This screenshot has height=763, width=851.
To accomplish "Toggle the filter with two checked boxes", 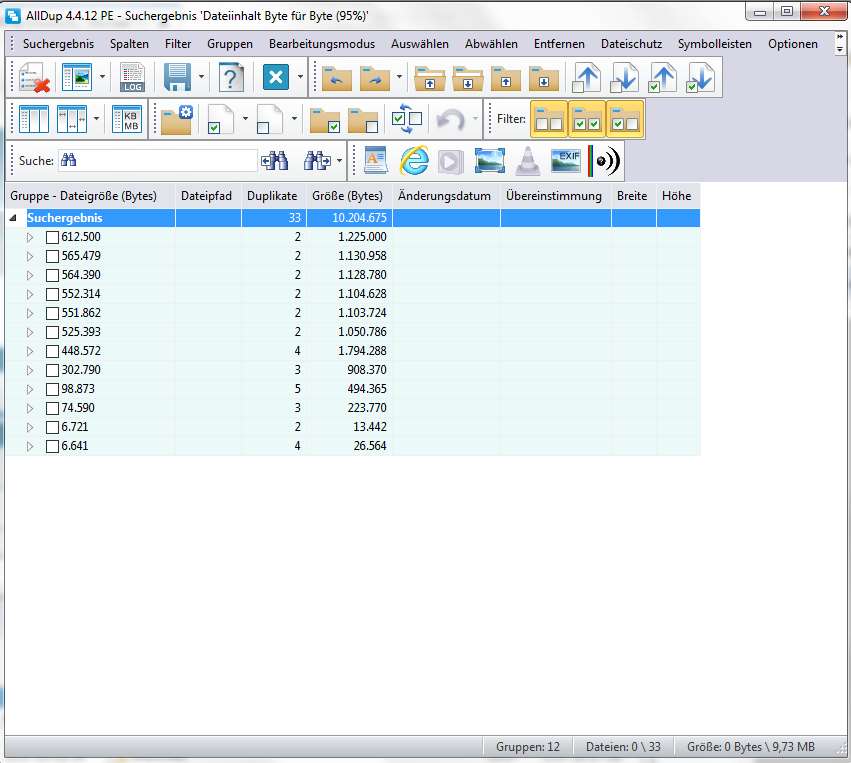I will (587, 119).
